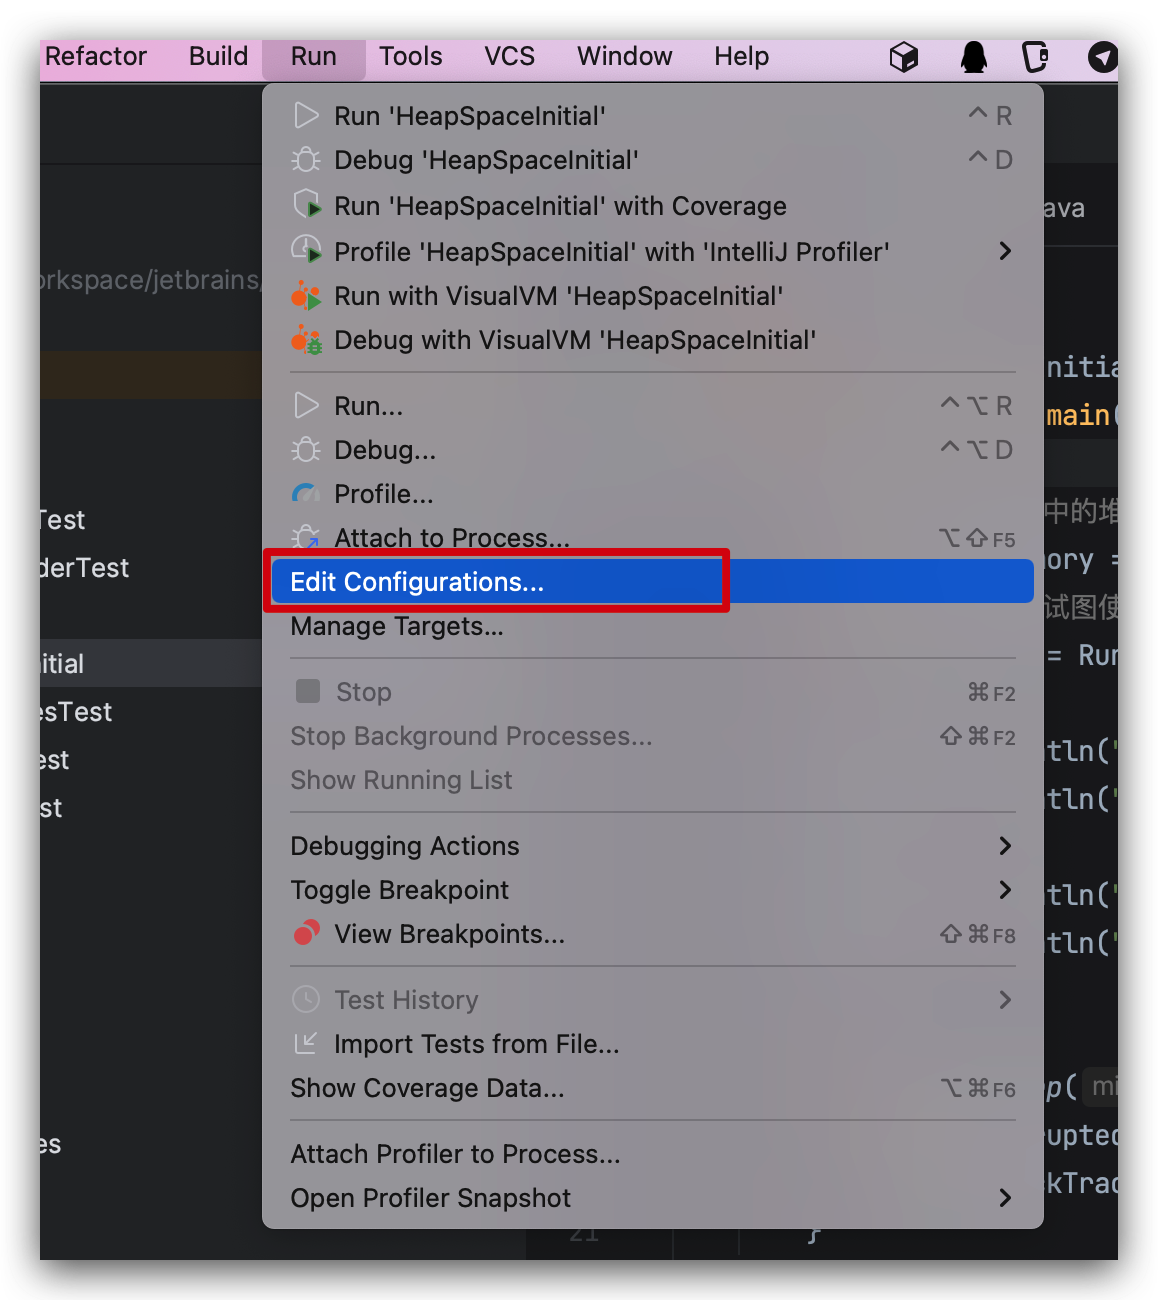Open the Show Coverage Data... item
Viewport: 1158px width, 1300px height.
[427, 1088]
